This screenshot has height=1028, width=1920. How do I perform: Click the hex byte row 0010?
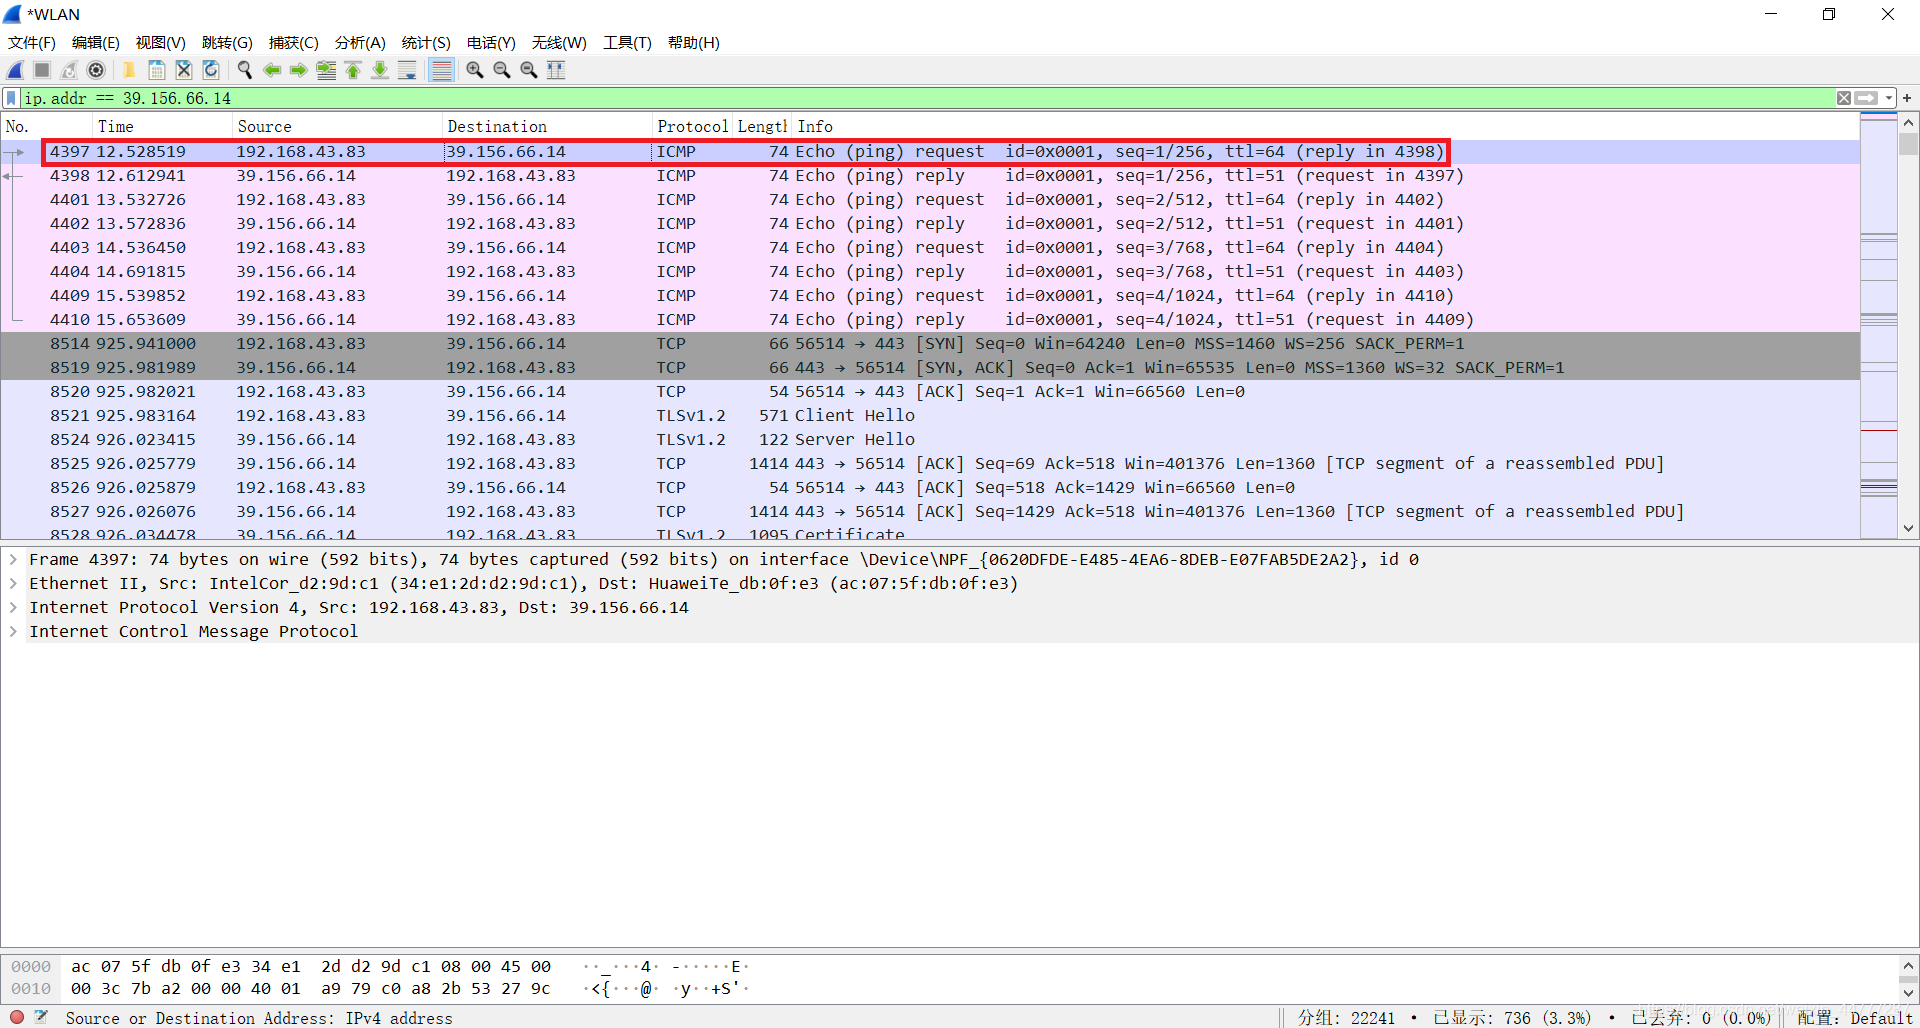[310, 989]
